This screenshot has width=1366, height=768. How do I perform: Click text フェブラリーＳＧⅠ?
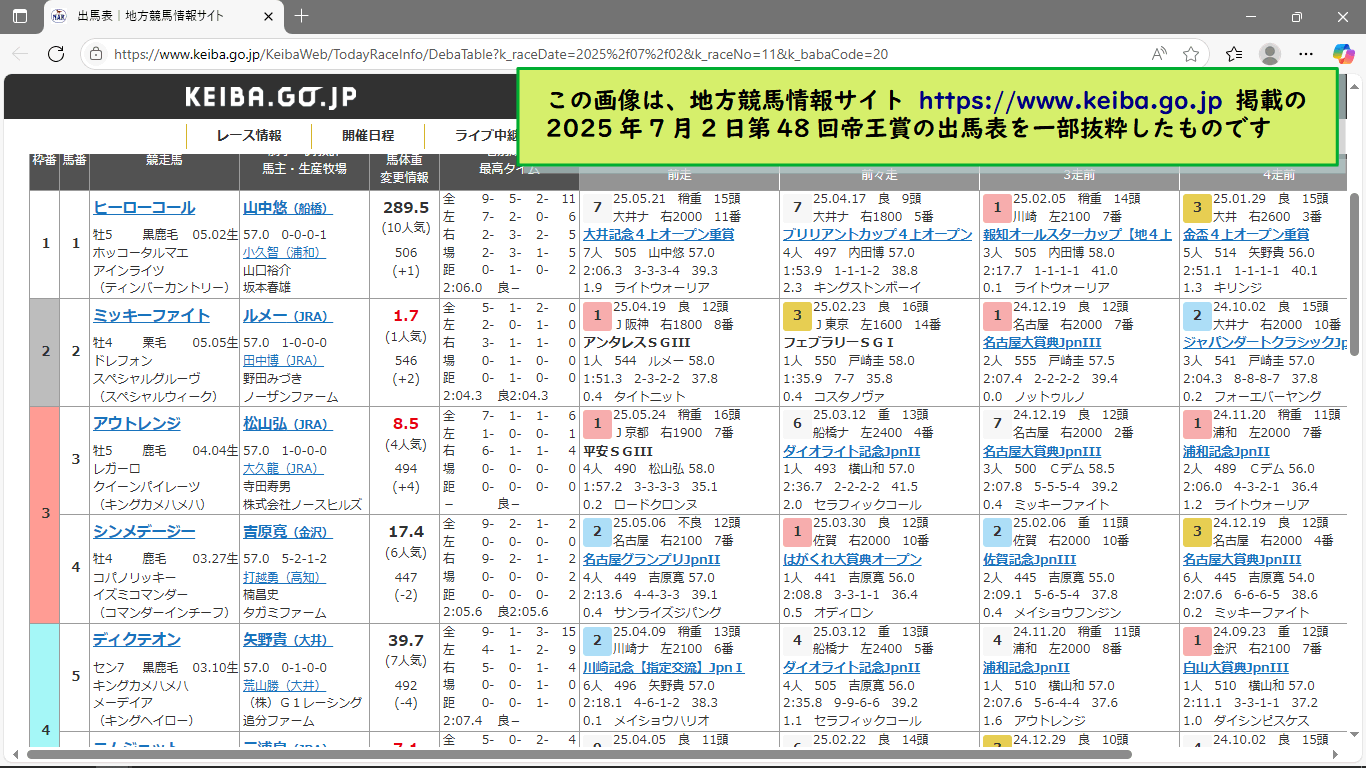pos(838,343)
